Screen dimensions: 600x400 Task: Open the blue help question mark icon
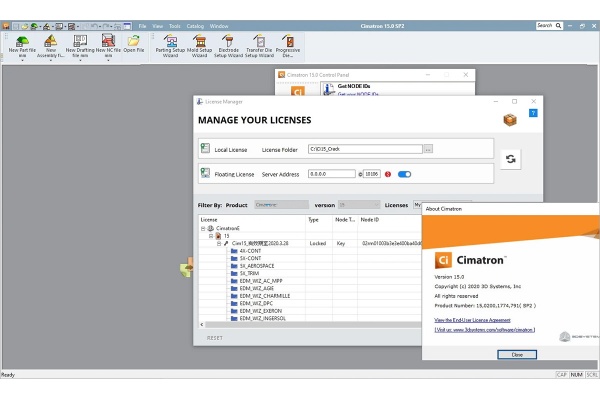(x=533, y=113)
